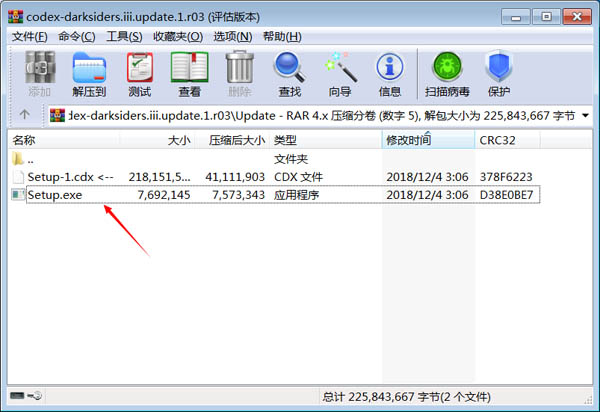Expand the address bar path dropdown
Image resolution: width=600 pixels, height=412 pixels.
coord(585,115)
